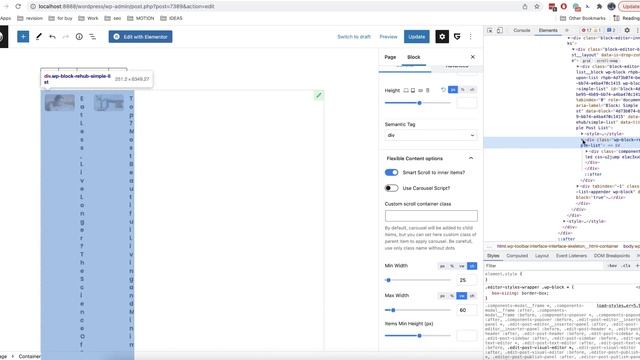Set Max Width unit to px

click(x=442, y=296)
